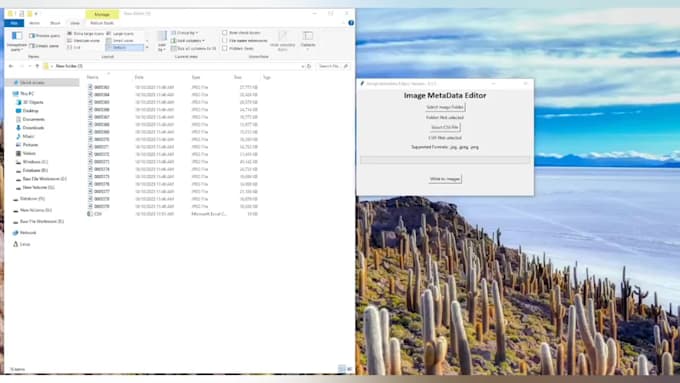680x383 pixels.
Task: Click the New folder icon in title bar
Action: point(29,13)
